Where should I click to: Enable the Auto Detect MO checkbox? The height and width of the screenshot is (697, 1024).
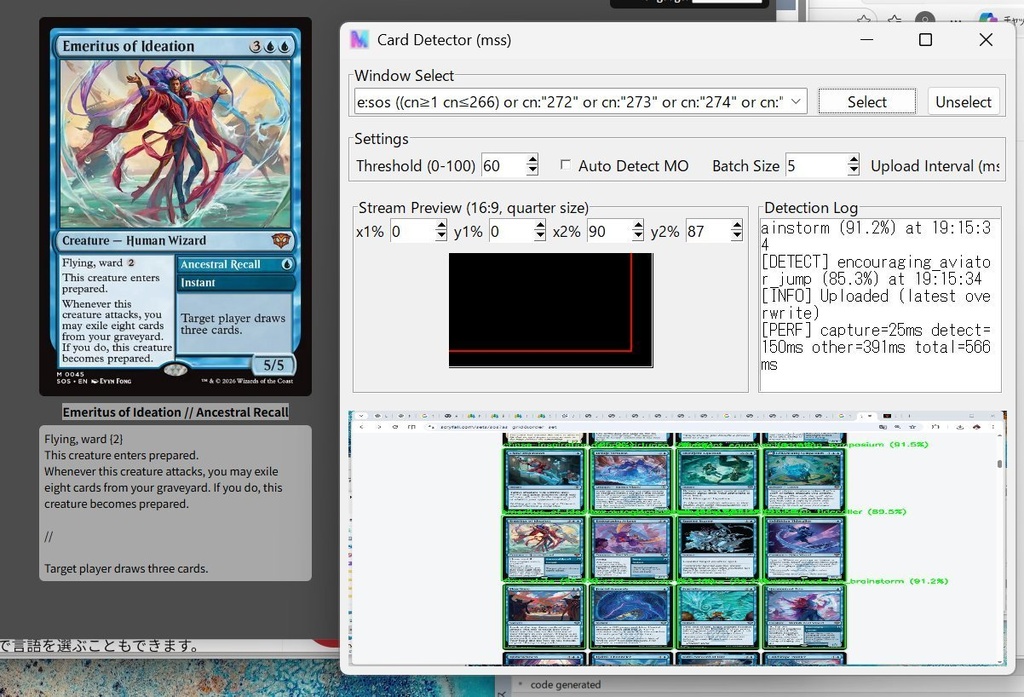click(x=566, y=165)
